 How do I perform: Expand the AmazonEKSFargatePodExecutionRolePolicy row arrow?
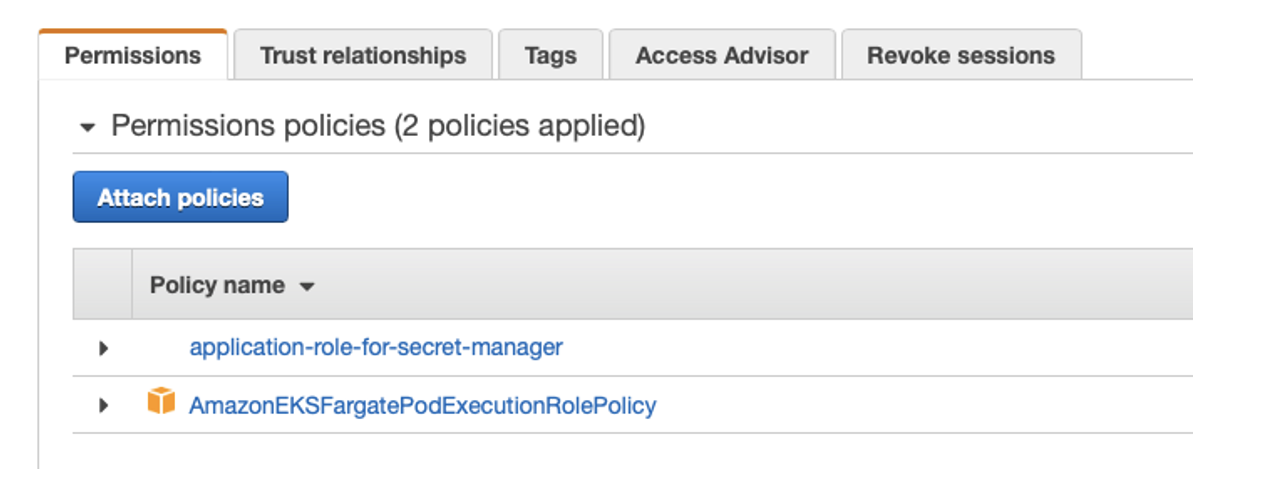click(x=103, y=406)
